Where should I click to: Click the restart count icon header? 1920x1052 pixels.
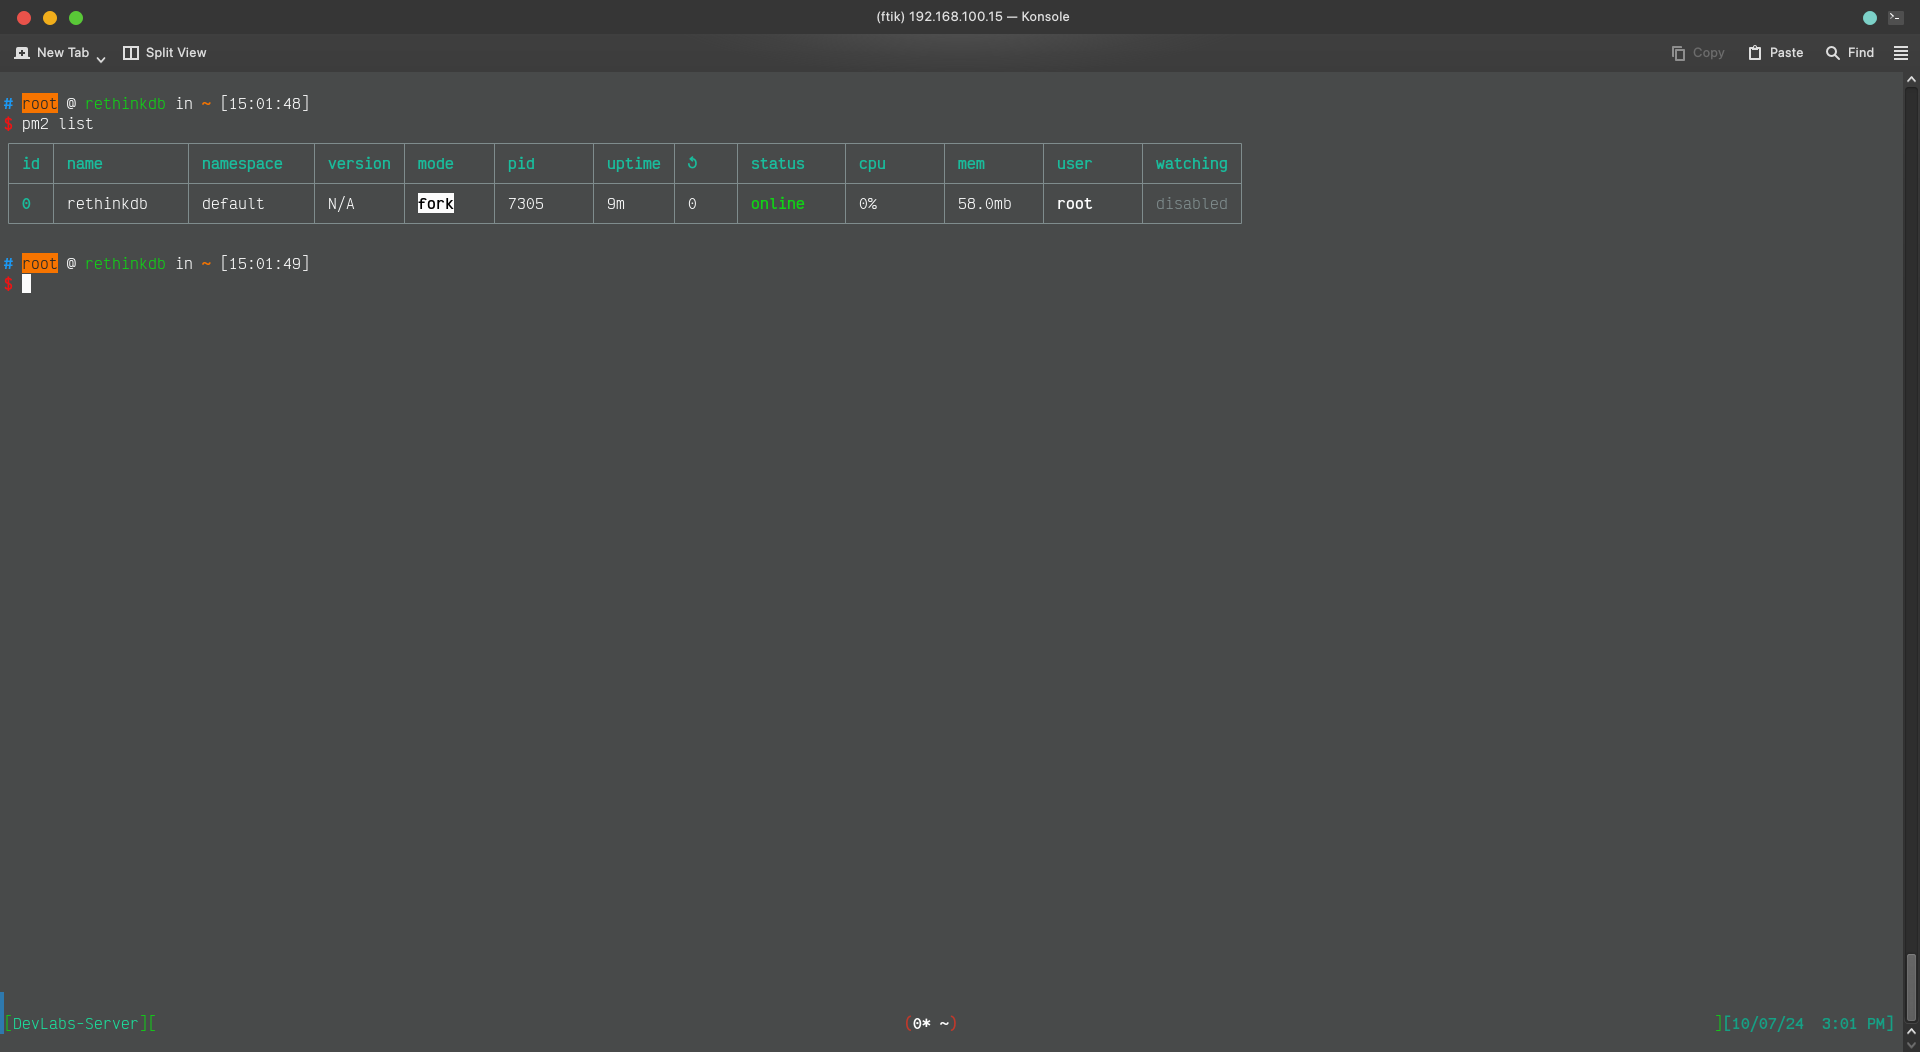click(x=692, y=163)
